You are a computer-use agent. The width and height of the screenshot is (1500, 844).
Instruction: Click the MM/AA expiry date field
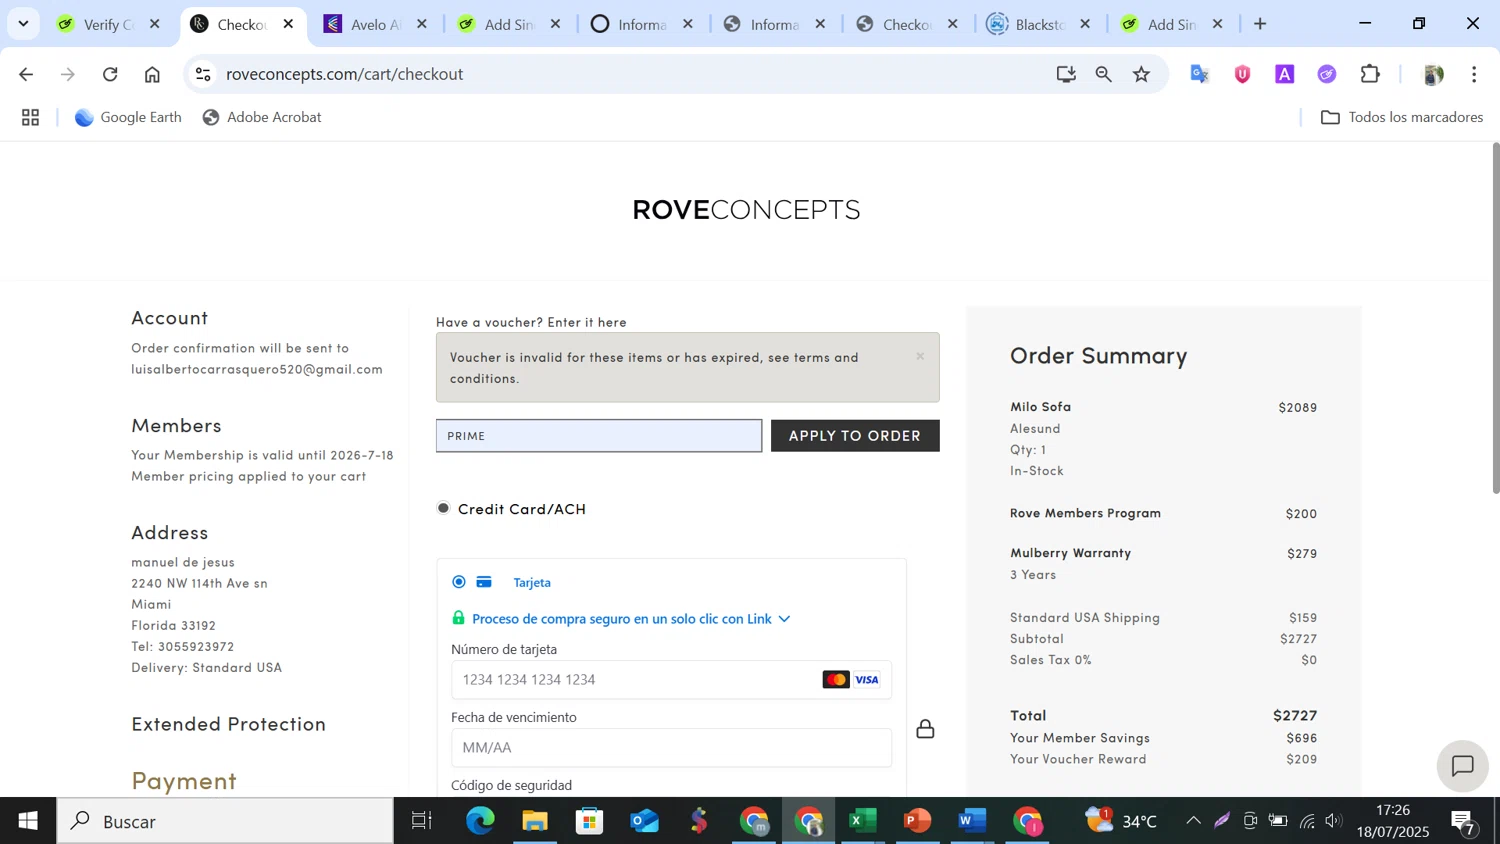671,748
